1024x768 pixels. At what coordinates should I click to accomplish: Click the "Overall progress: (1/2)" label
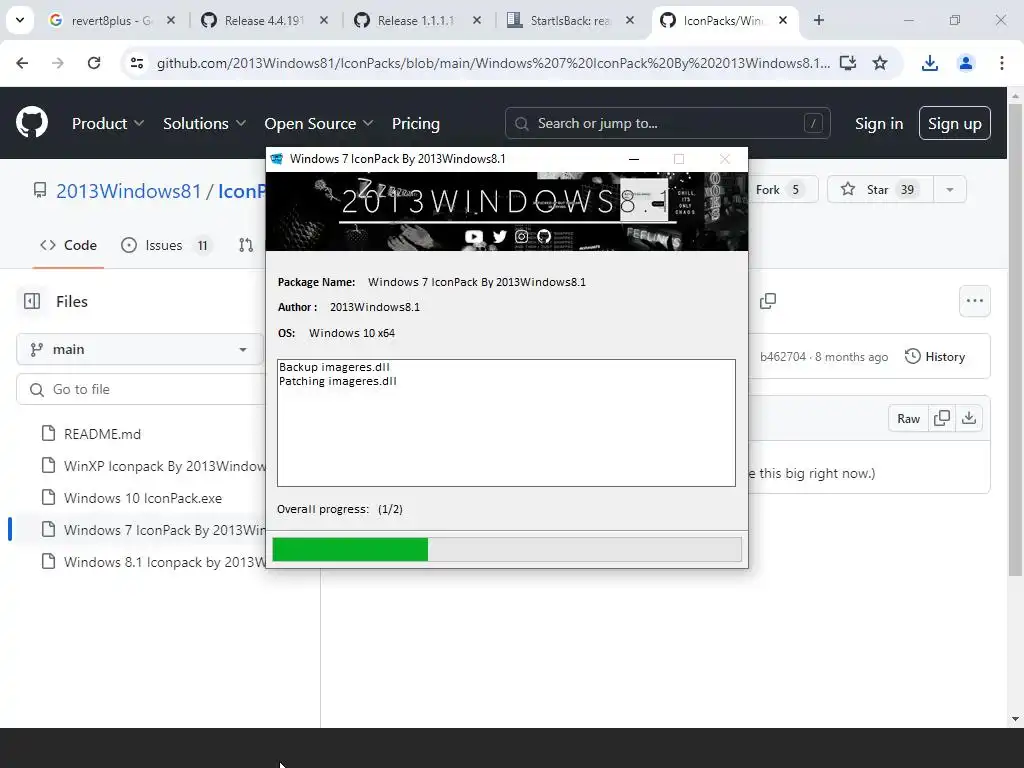(x=340, y=509)
